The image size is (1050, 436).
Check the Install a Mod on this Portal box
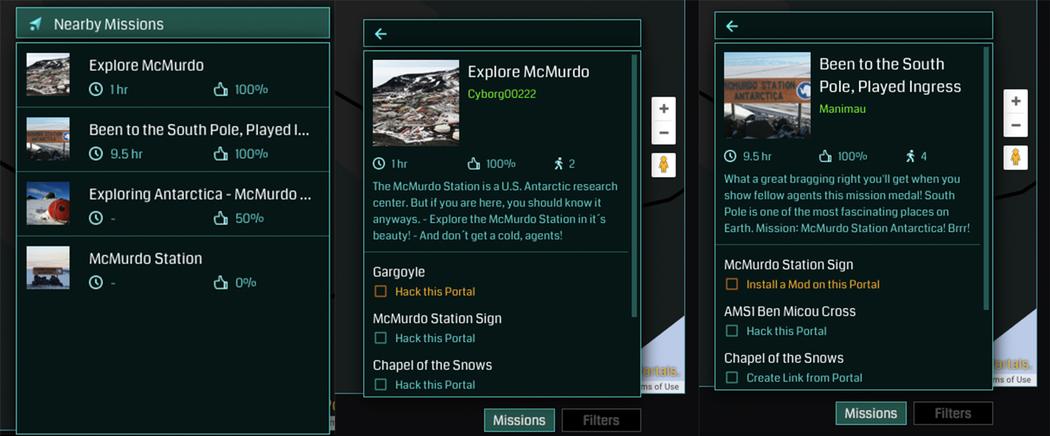click(x=732, y=284)
